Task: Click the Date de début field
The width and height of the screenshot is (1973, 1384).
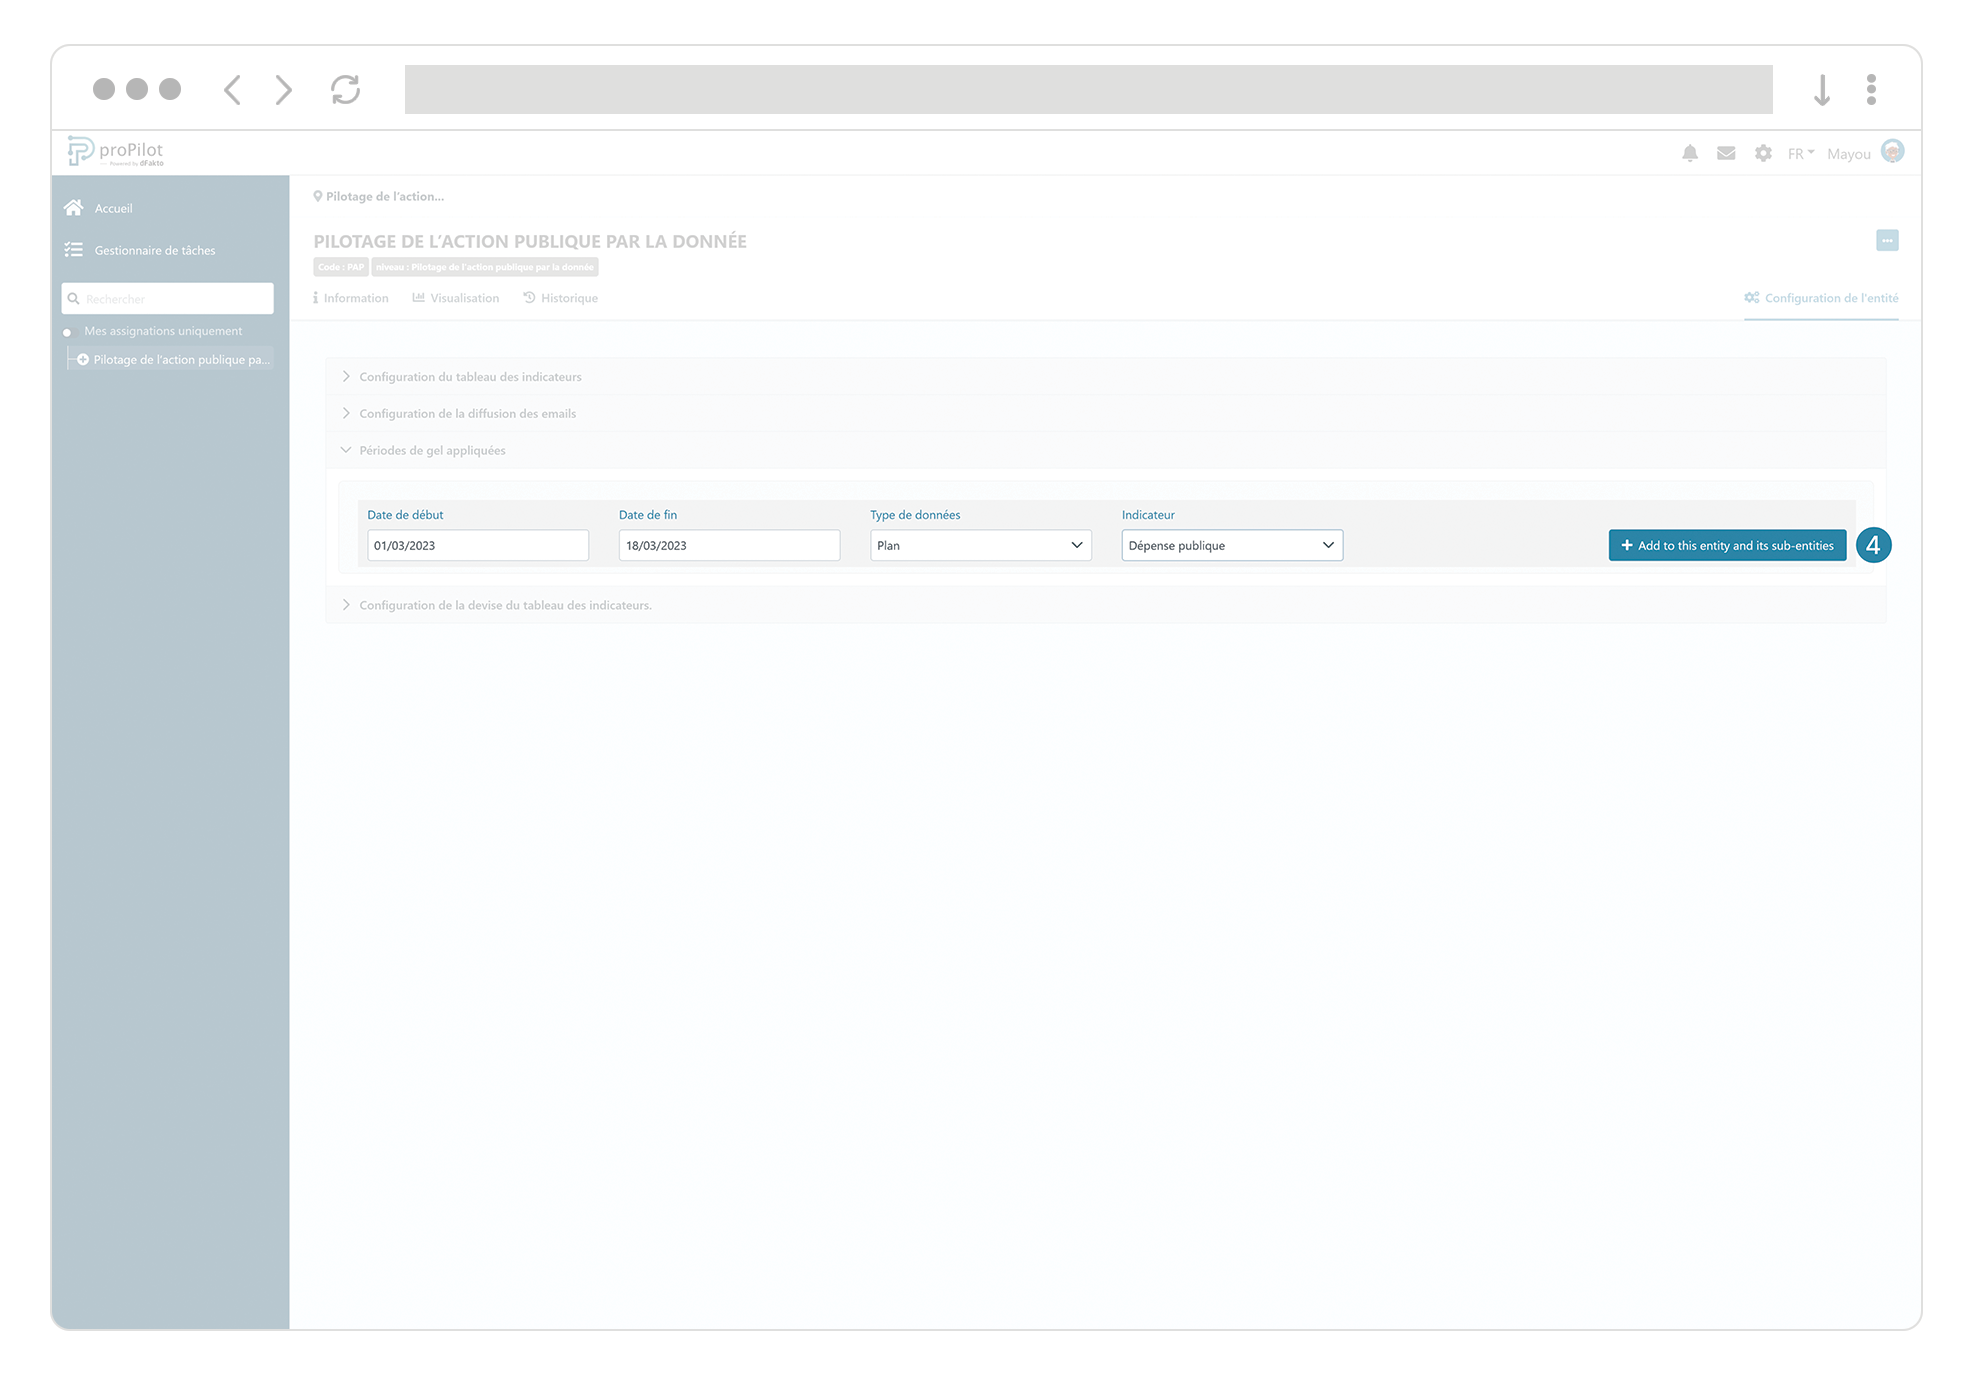Action: [477, 545]
